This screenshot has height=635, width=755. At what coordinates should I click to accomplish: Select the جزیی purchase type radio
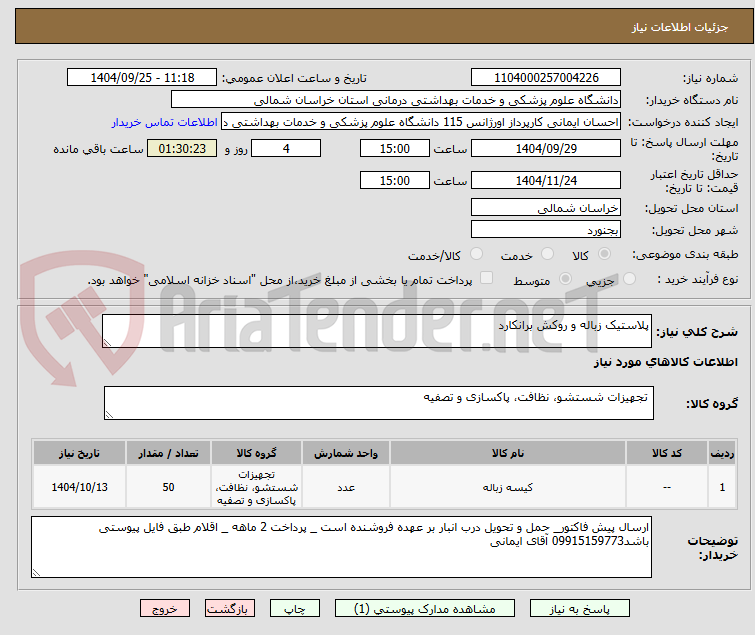629,279
